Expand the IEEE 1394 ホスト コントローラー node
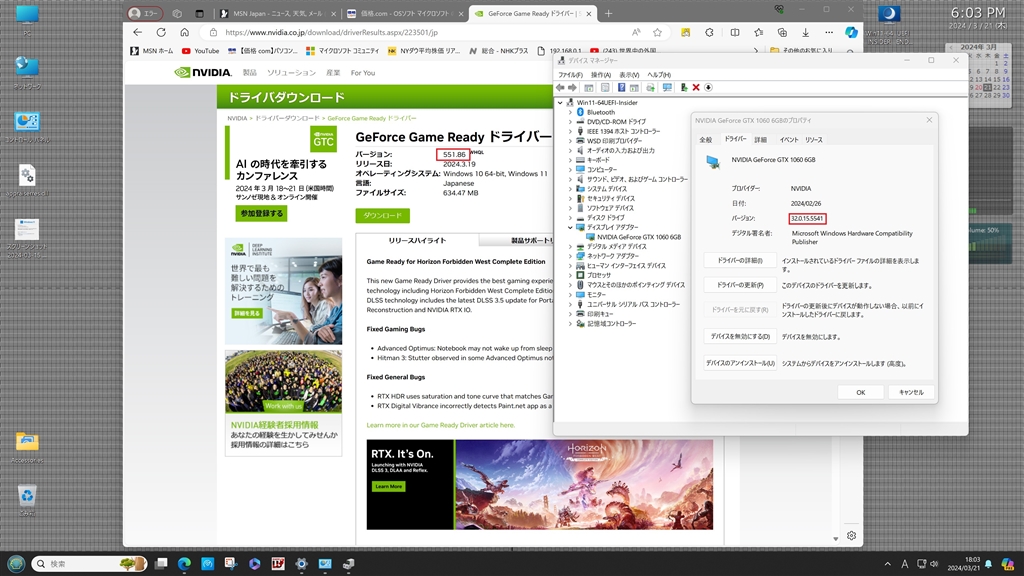Screen dimensions: 1024x576 (x=570, y=131)
